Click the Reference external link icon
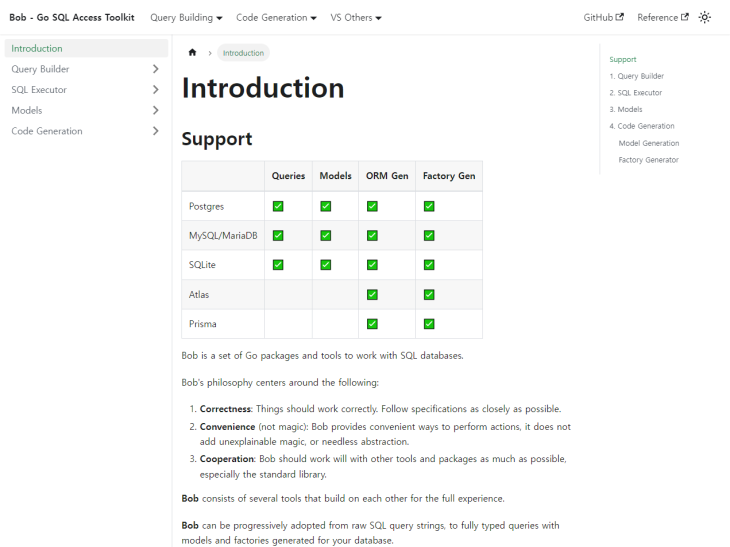The width and height of the screenshot is (730, 547). tap(684, 17)
